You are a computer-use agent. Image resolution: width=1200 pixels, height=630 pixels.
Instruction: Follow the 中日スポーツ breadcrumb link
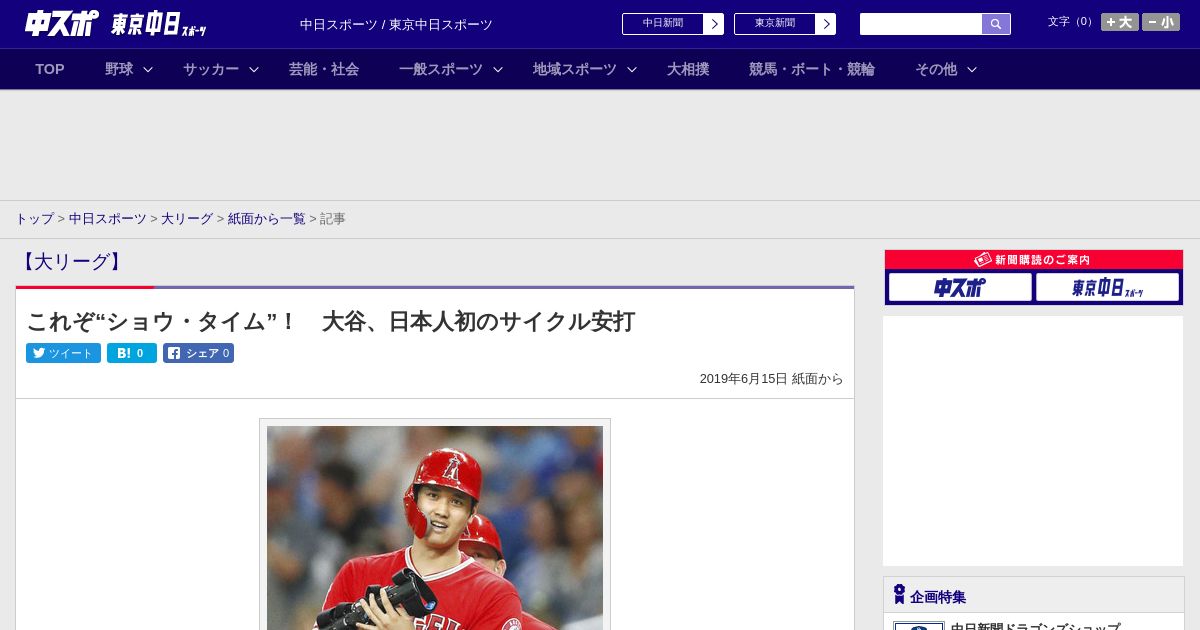point(108,218)
